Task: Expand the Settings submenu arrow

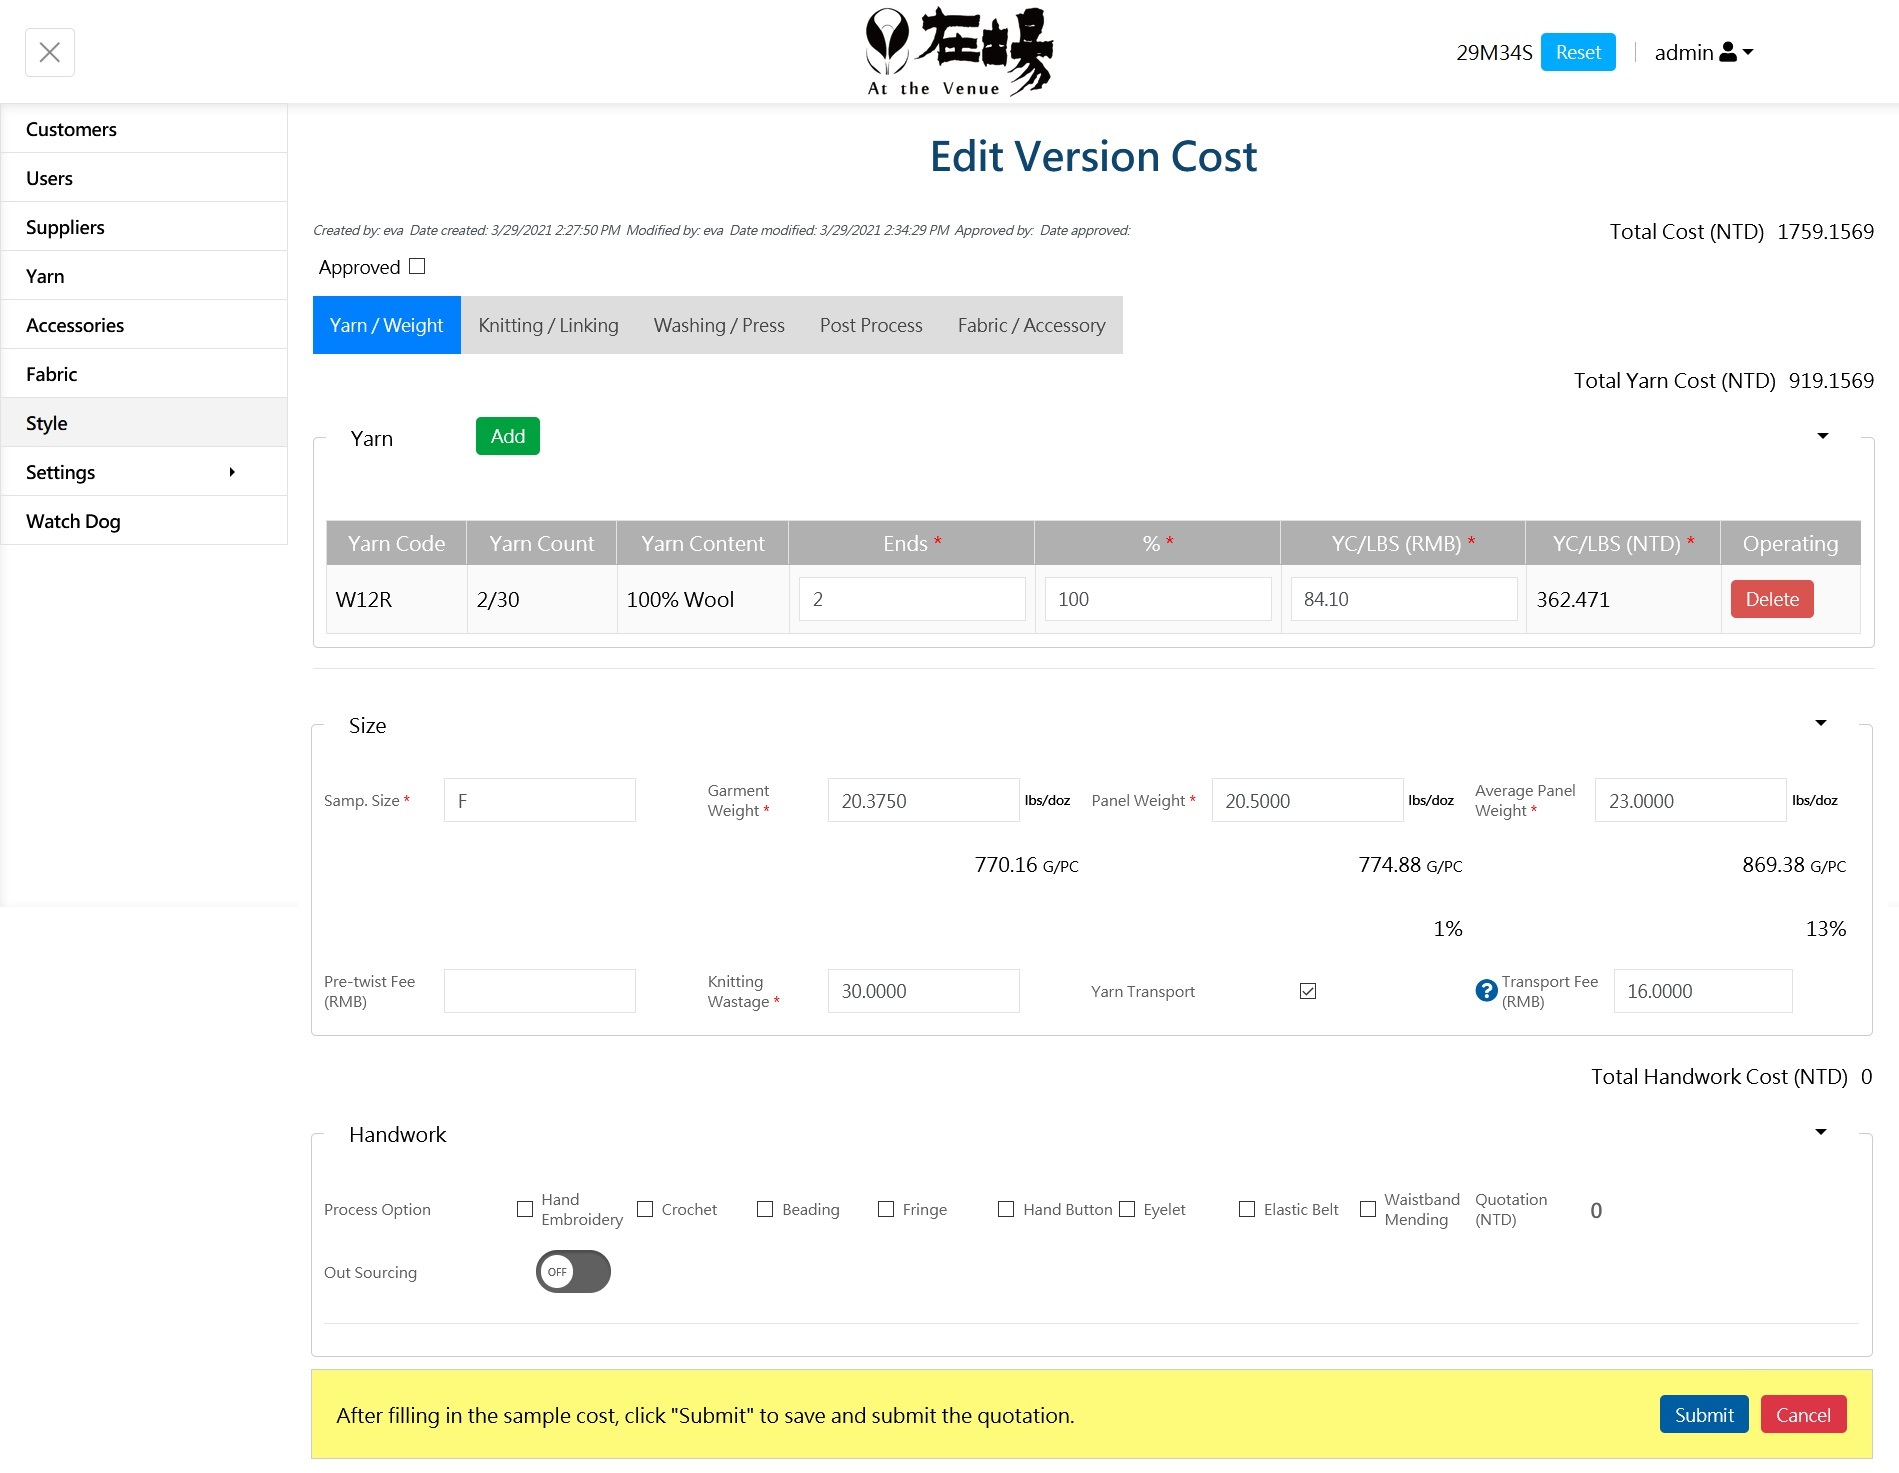Action: [x=232, y=472]
